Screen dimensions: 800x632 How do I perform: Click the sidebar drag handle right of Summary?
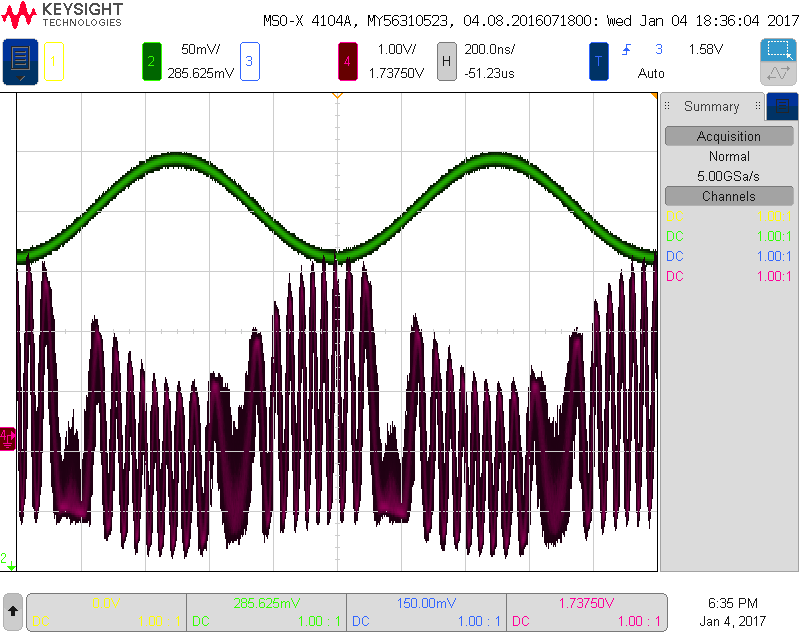pyautogui.click(x=758, y=106)
